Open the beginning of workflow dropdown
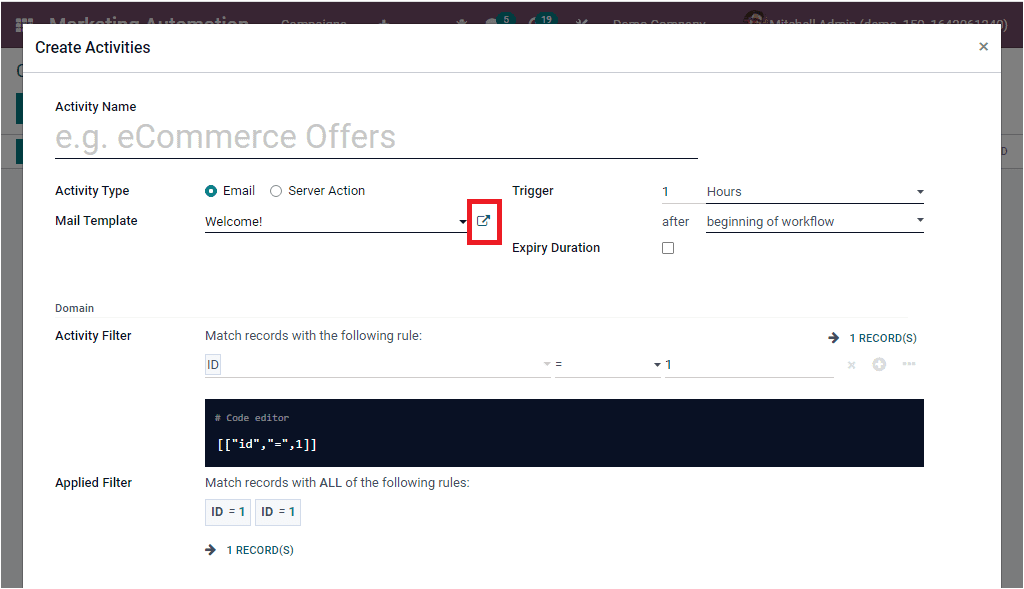The width and height of the screenshot is (1024, 589). click(814, 221)
